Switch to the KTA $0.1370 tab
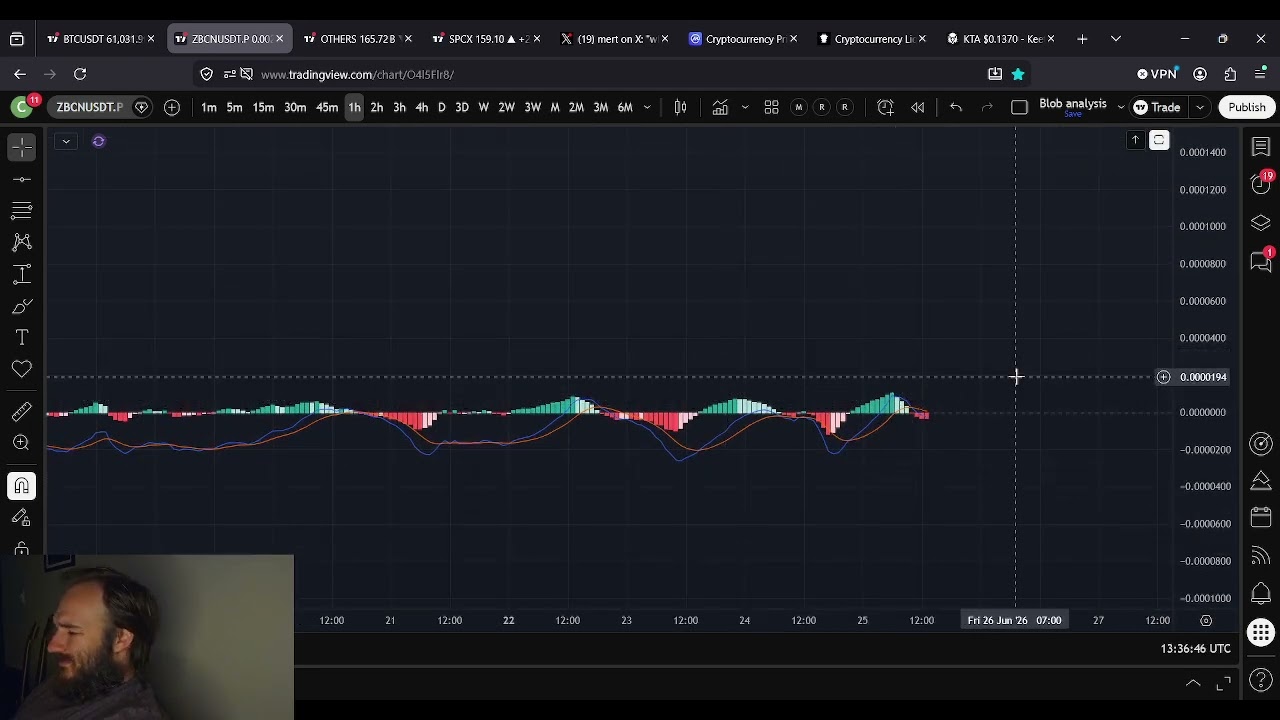This screenshot has width=1280, height=720. pyautogui.click(x=1002, y=39)
